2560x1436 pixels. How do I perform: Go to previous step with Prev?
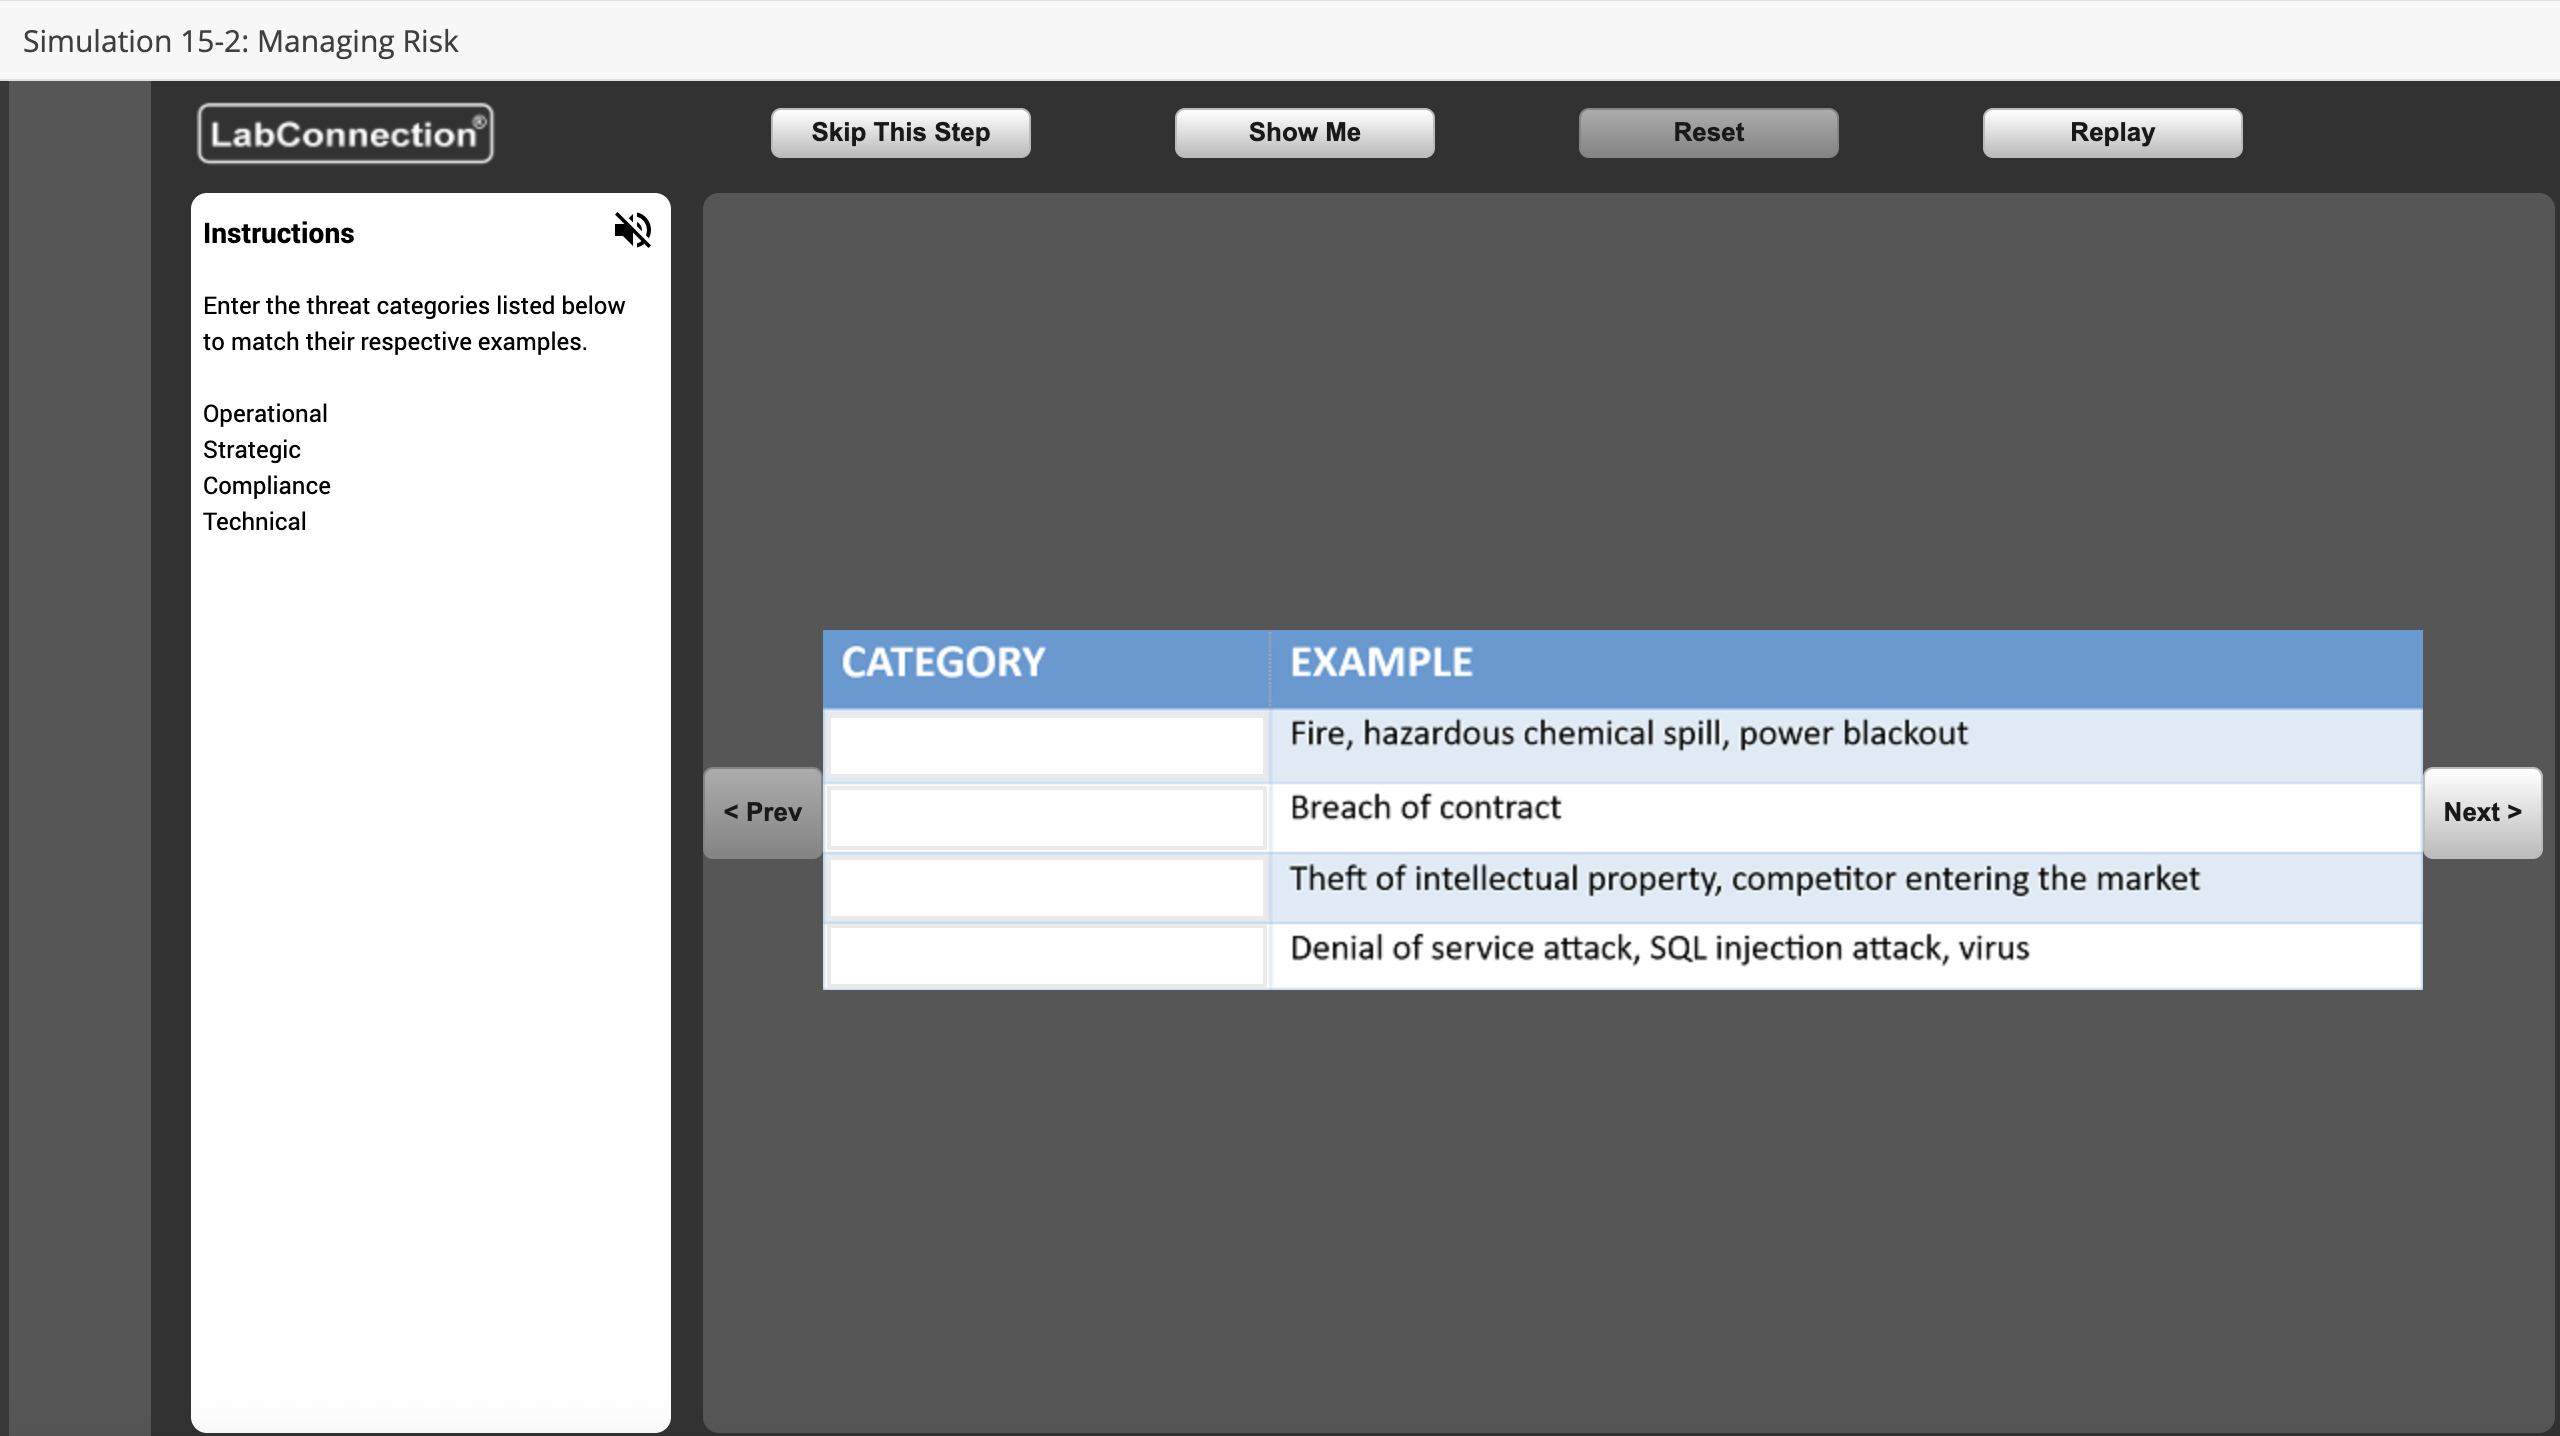coord(763,812)
